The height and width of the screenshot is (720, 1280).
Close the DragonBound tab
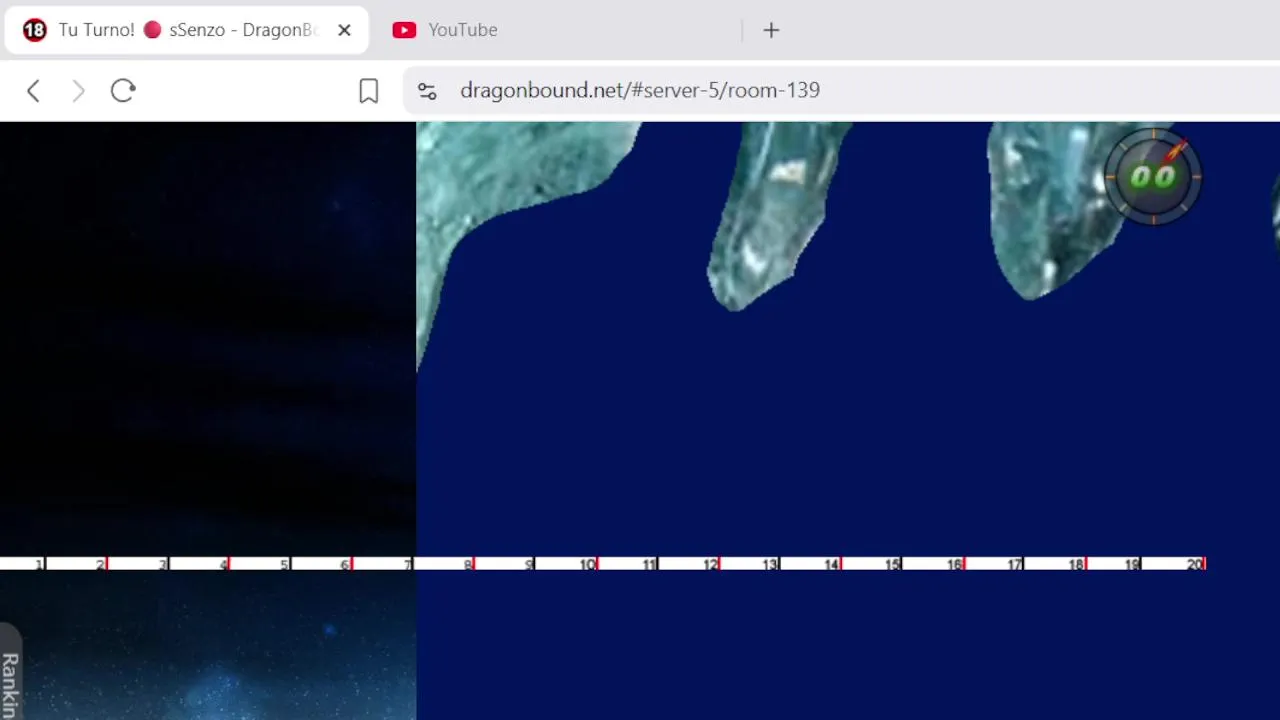click(x=344, y=30)
